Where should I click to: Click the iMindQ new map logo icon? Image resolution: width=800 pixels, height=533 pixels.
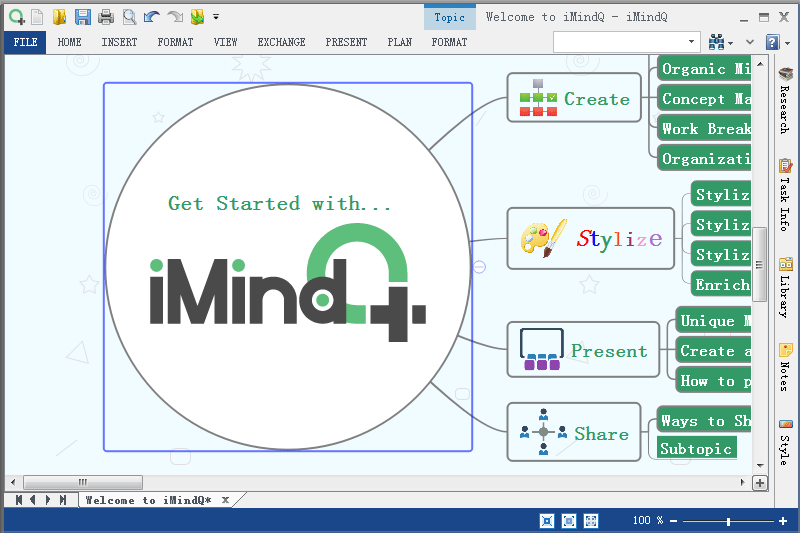[17, 17]
